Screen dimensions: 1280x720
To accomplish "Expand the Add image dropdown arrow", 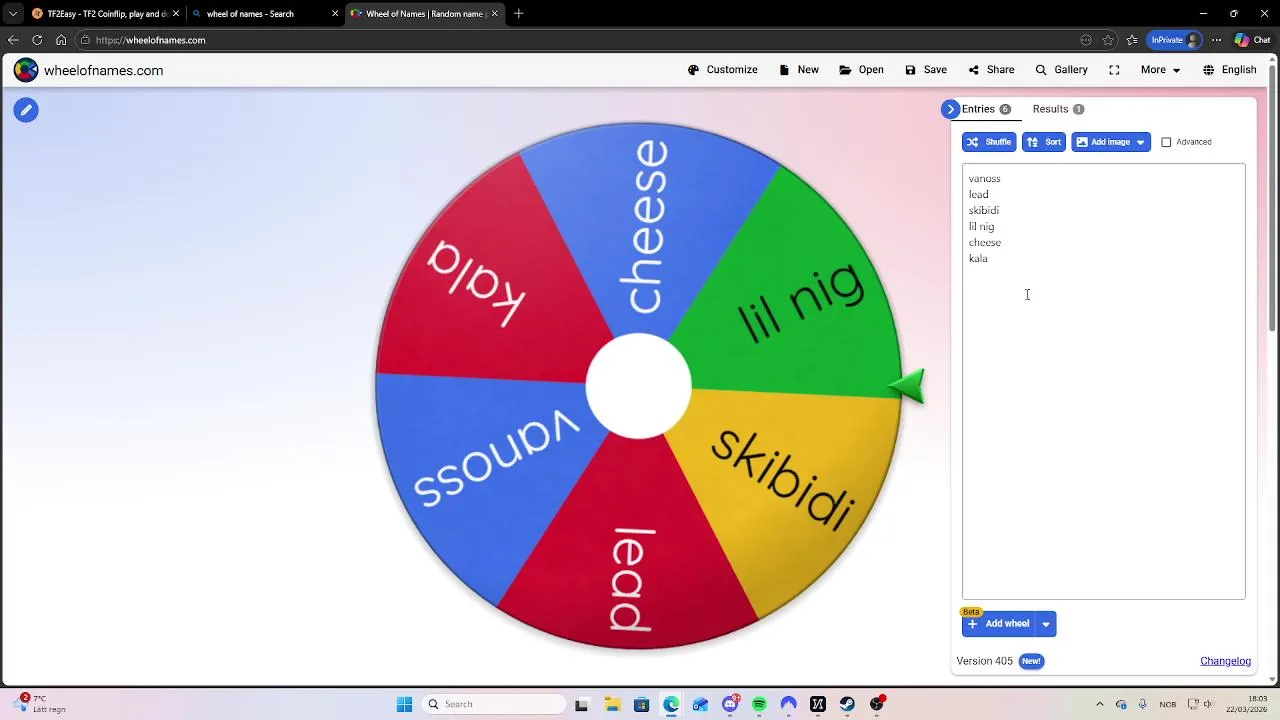I will (1140, 142).
